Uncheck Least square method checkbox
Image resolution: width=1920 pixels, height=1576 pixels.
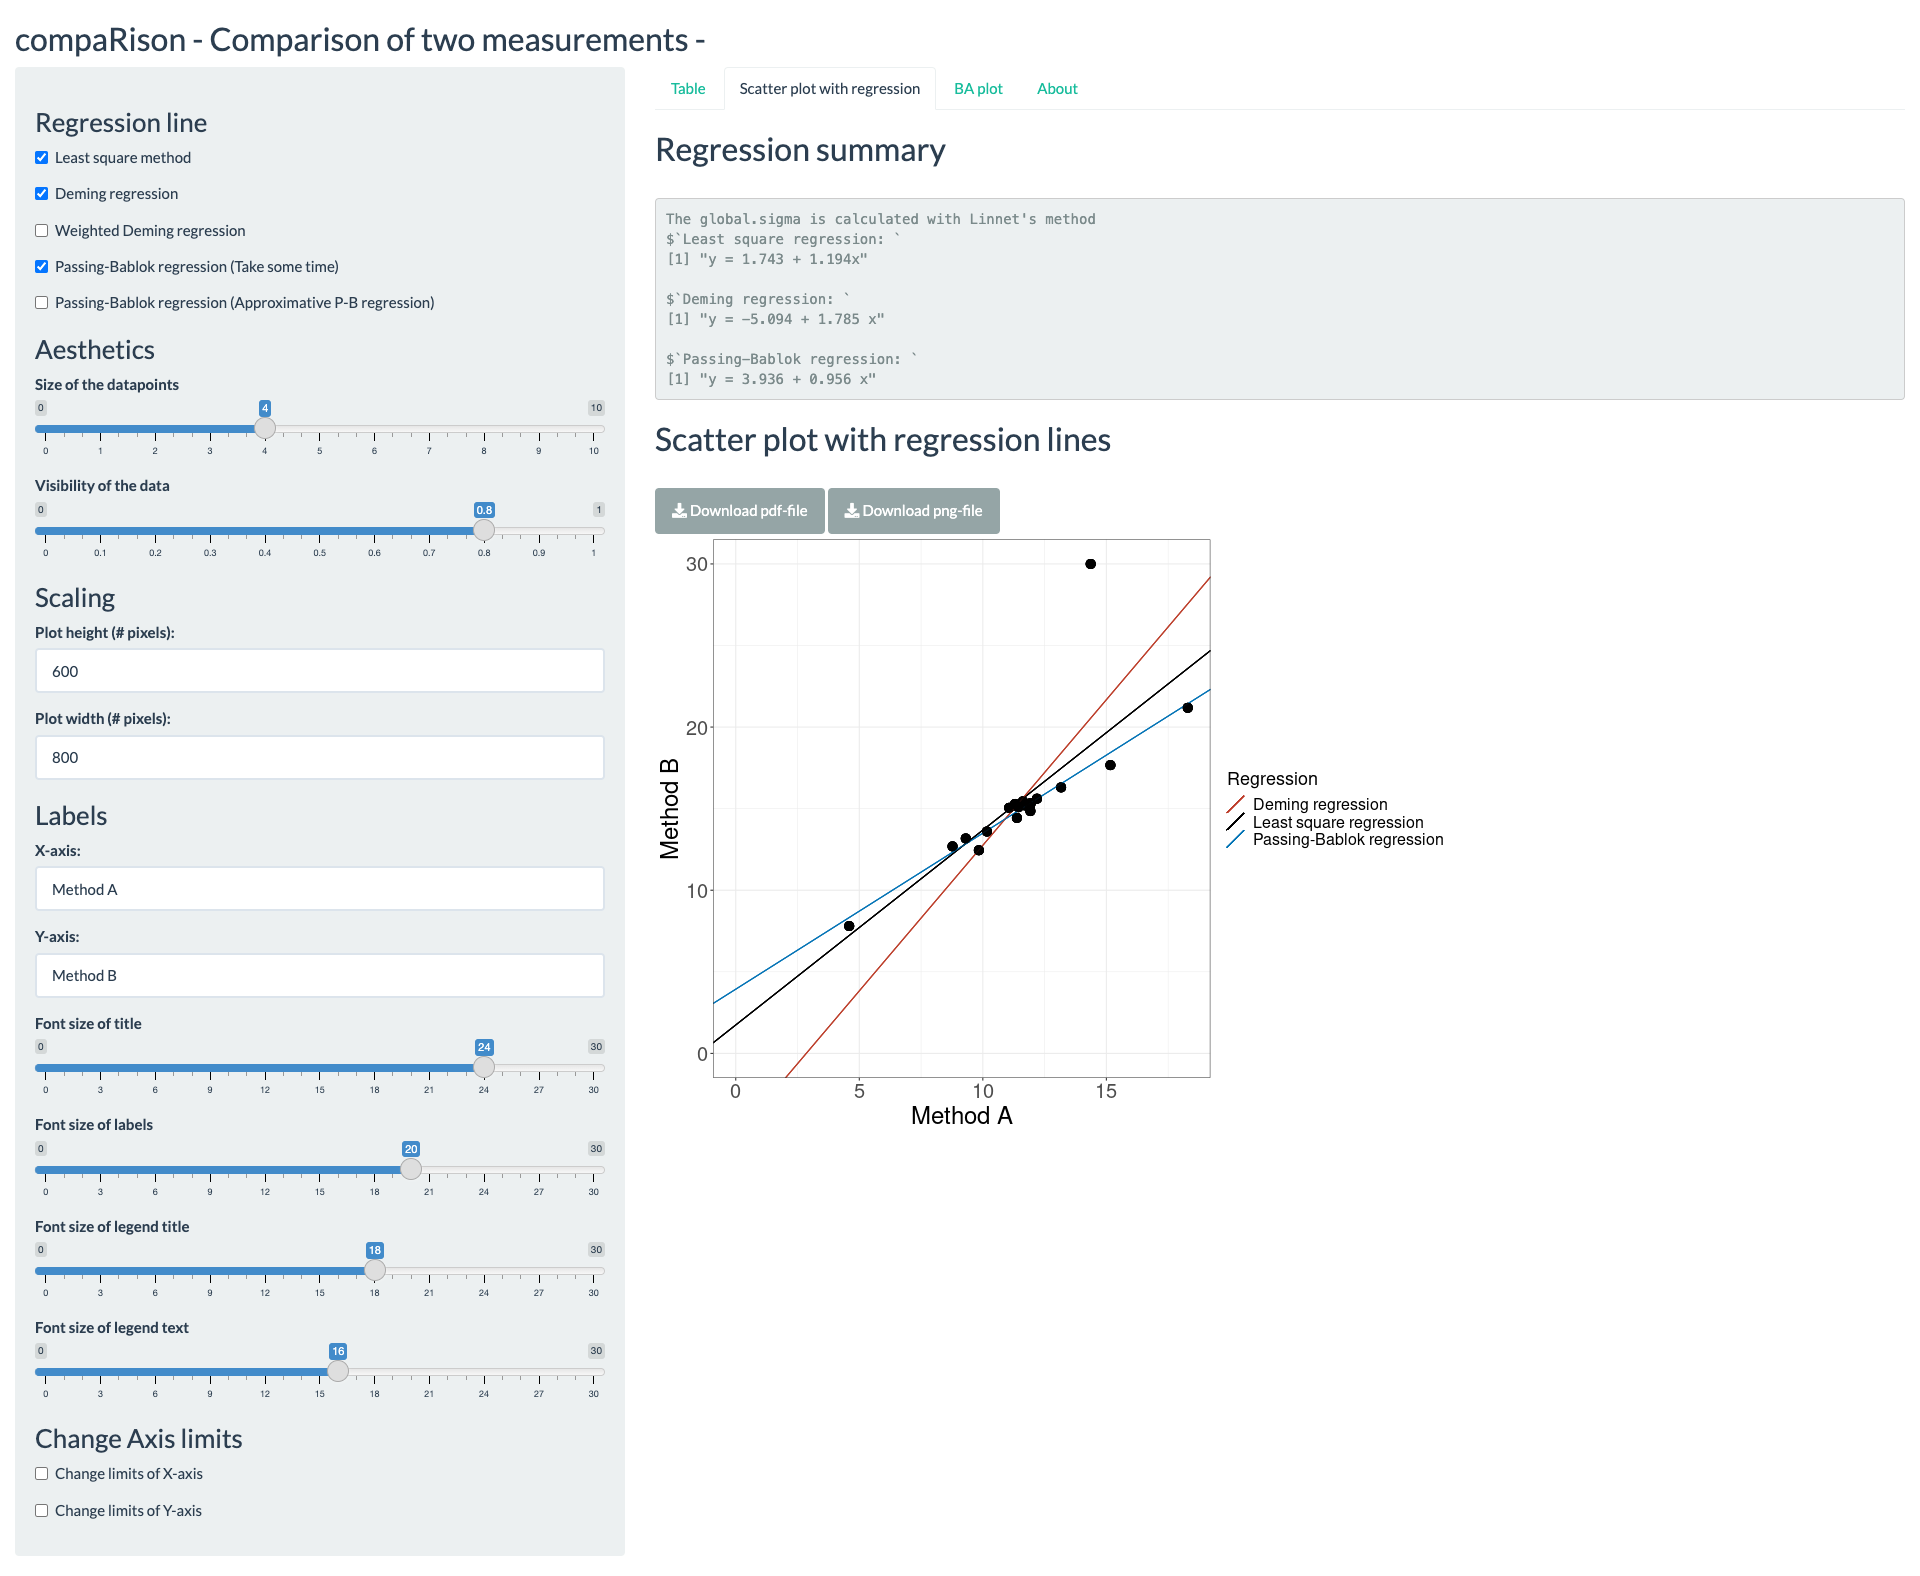click(x=42, y=158)
